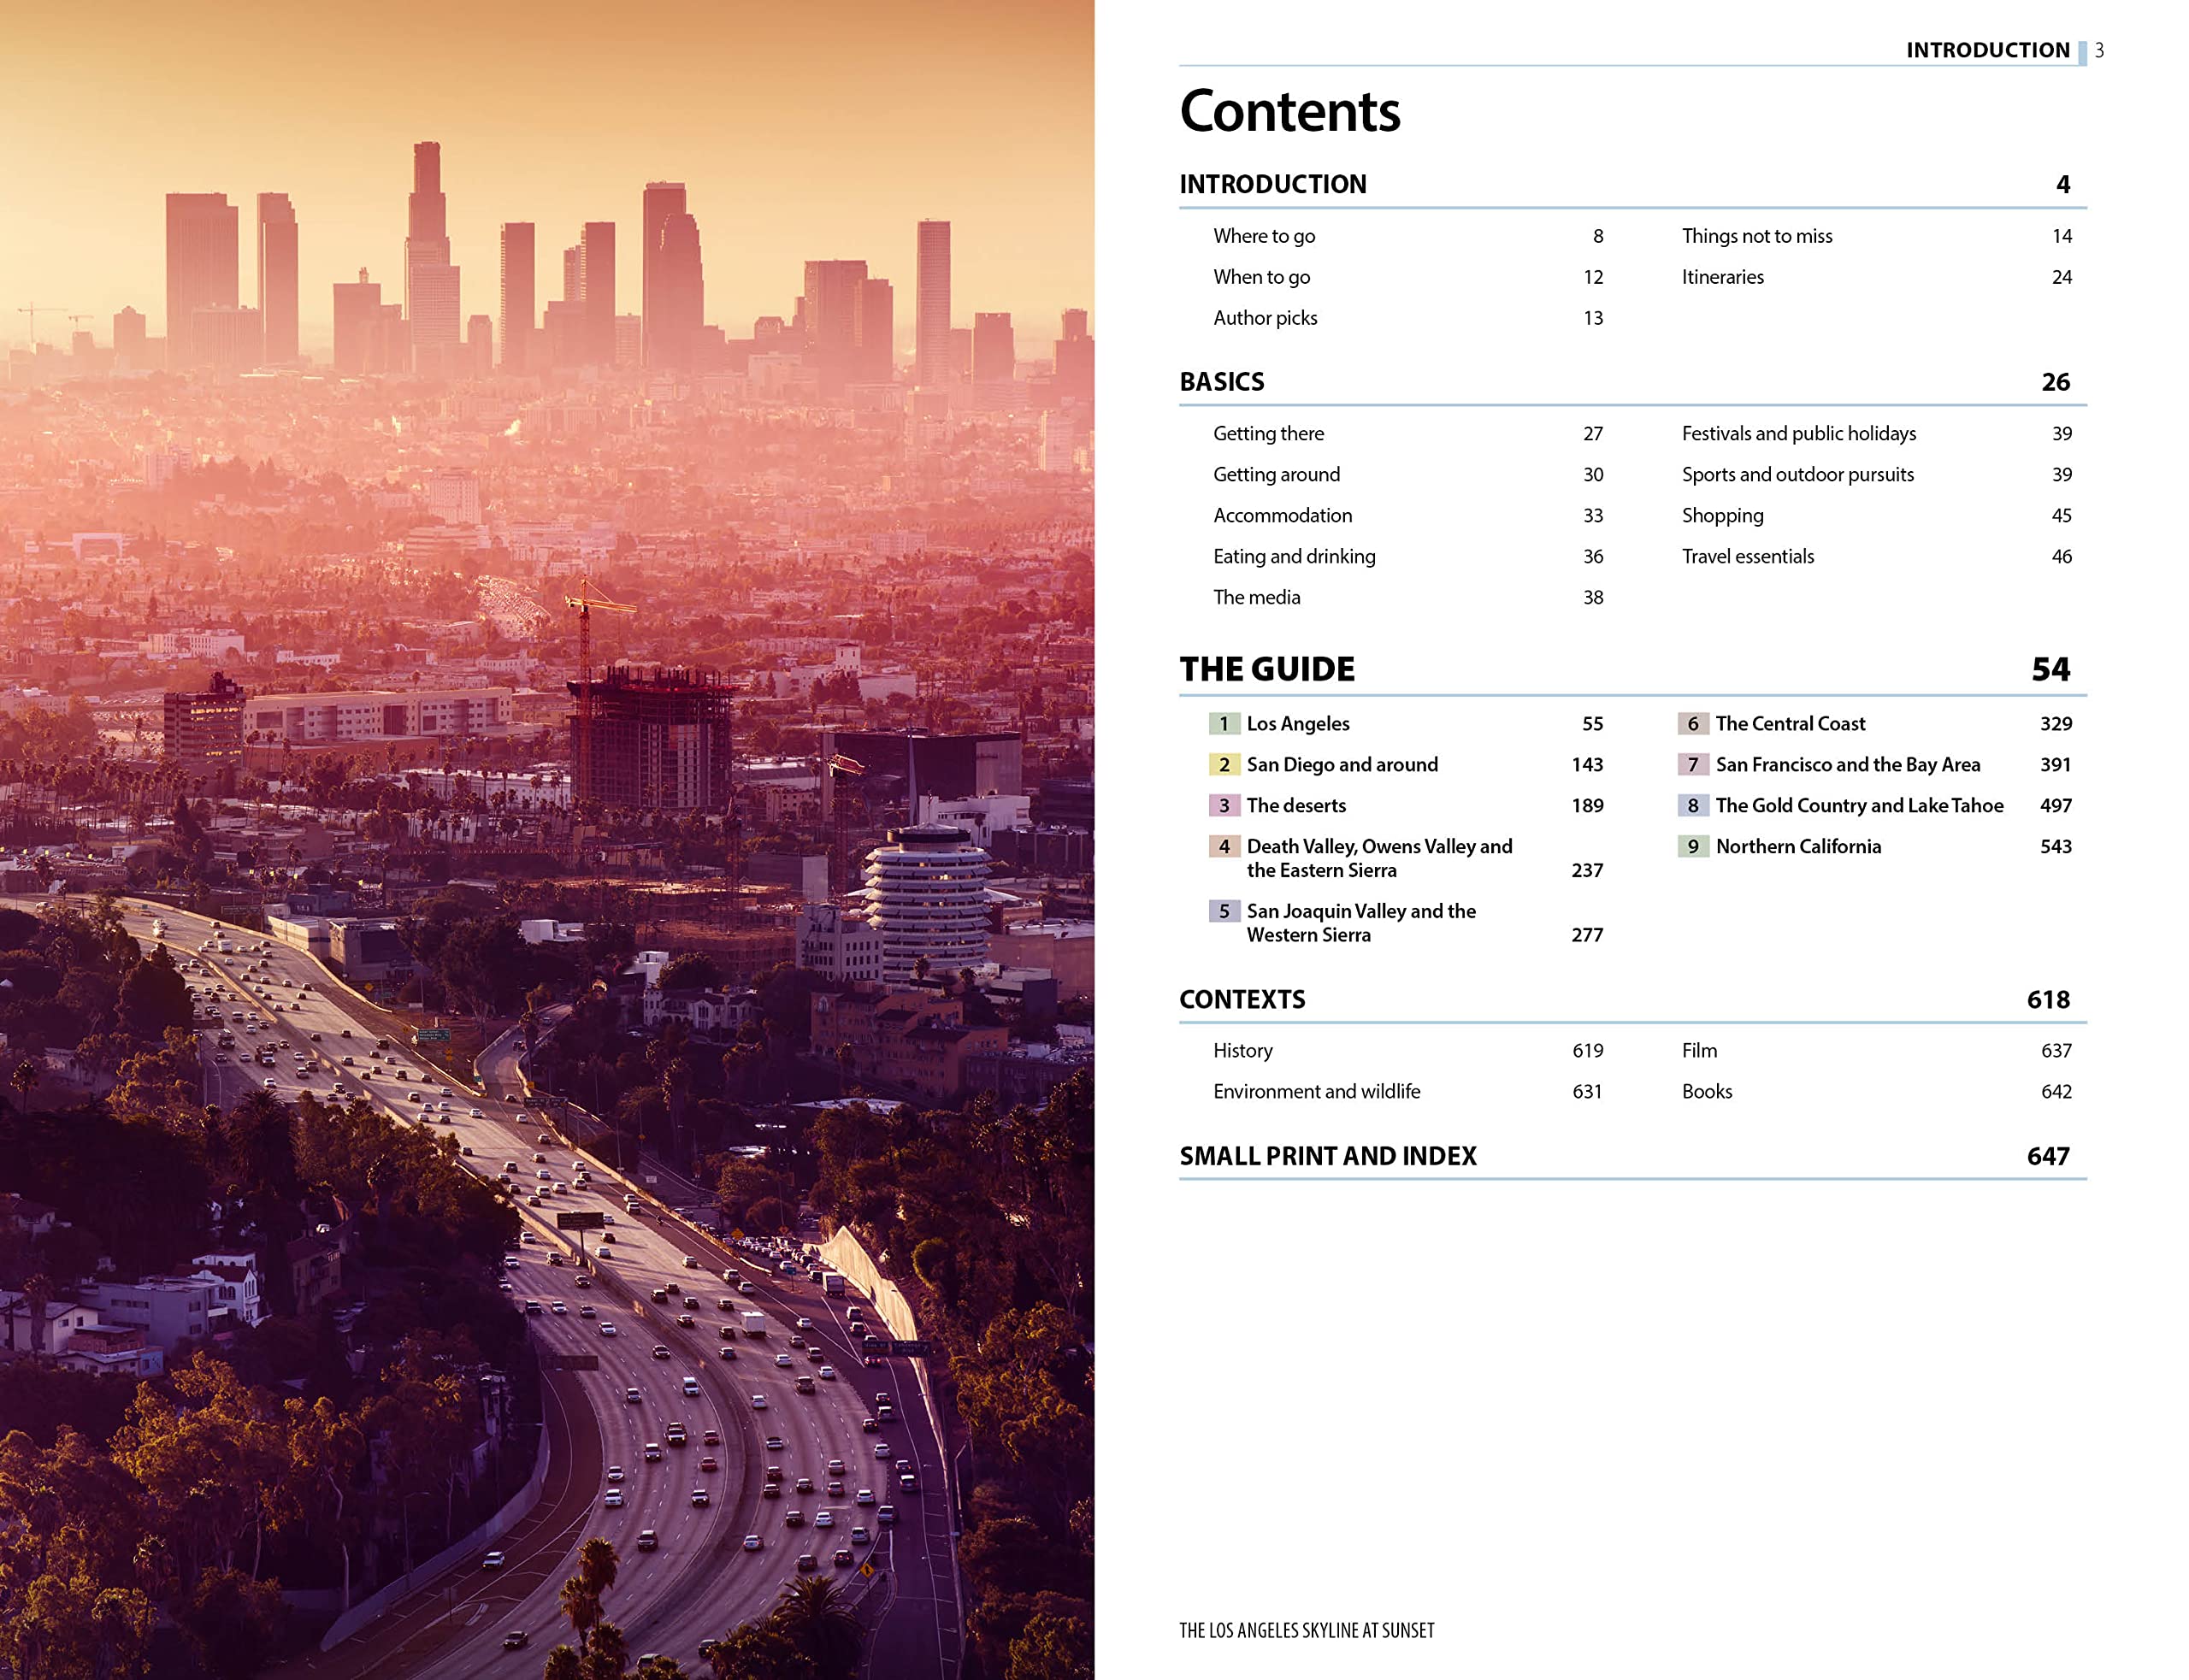Click the Los Angeles skyline photo
Screen dimensions: 2189x1680
[546, 840]
